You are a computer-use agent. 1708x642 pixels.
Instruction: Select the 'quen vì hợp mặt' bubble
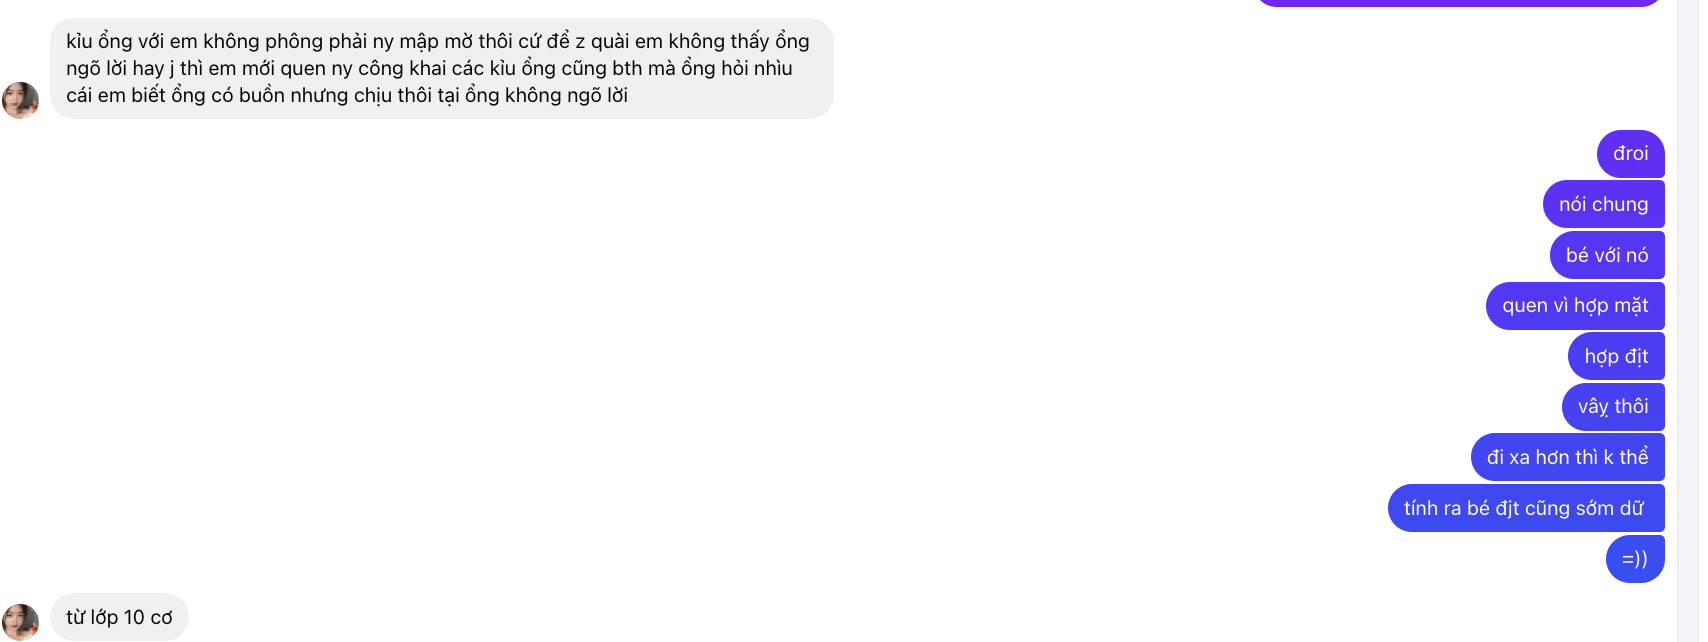coord(1575,306)
